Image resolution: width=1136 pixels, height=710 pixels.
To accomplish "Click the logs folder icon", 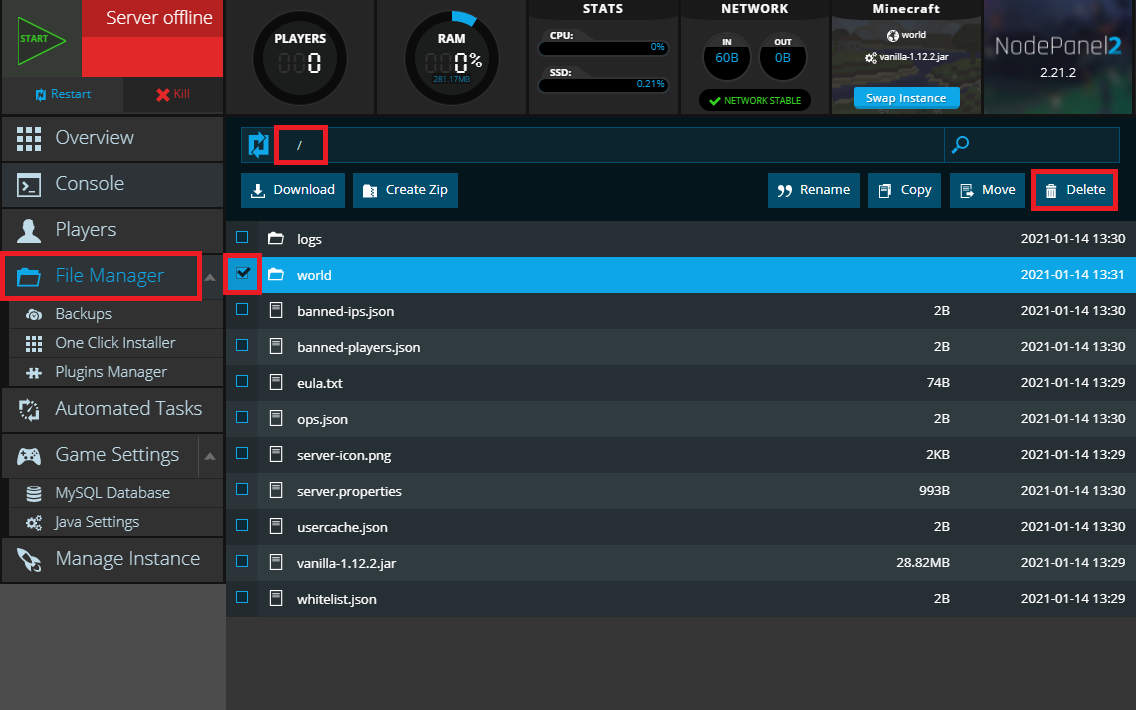I will click(x=275, y=238).
